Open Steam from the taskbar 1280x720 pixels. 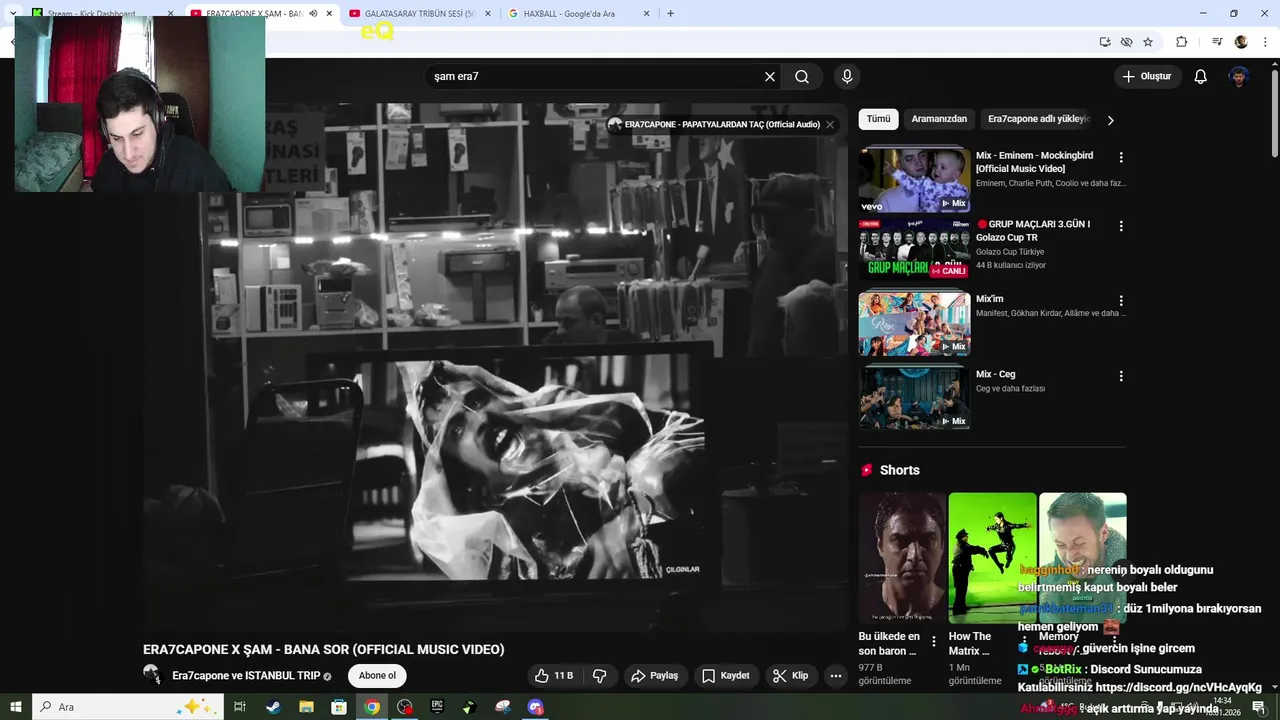pyautogui.click(x=273, y=707)
